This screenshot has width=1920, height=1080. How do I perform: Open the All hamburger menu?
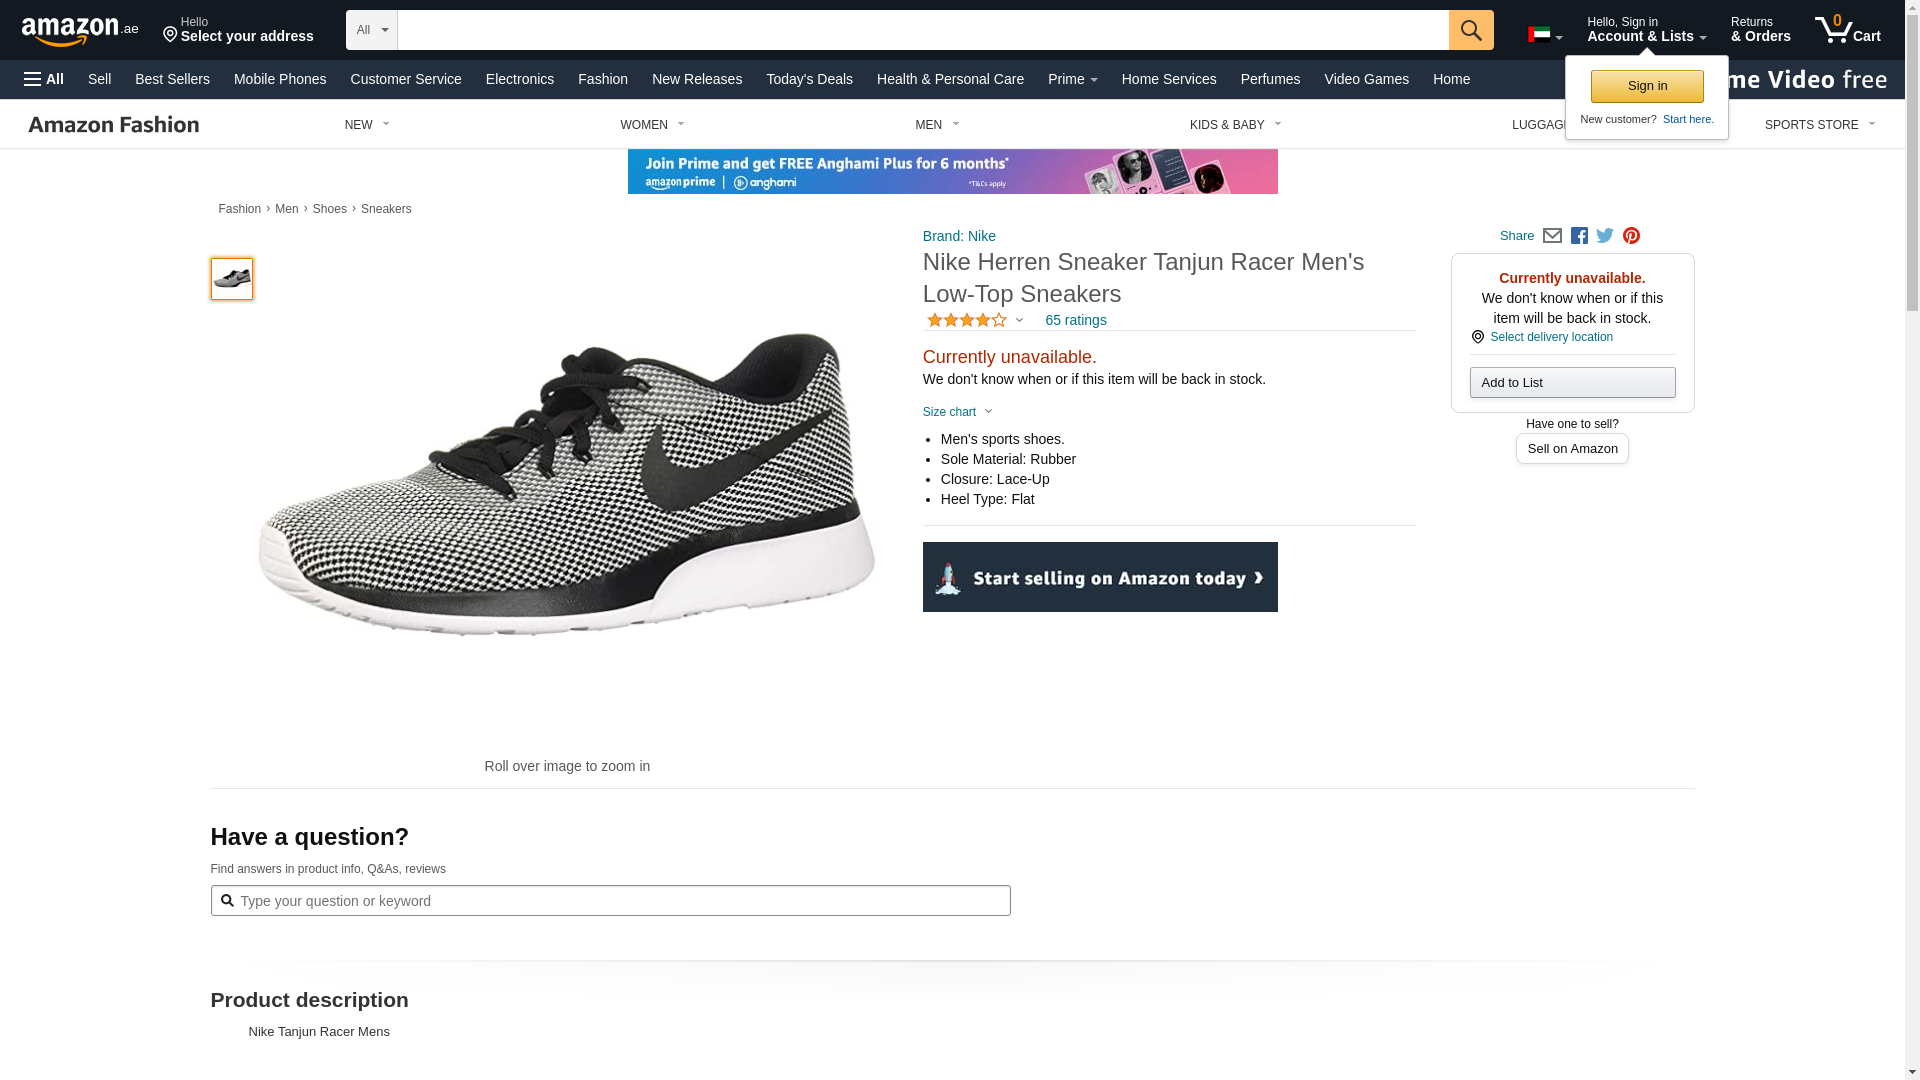click(44, 79)
